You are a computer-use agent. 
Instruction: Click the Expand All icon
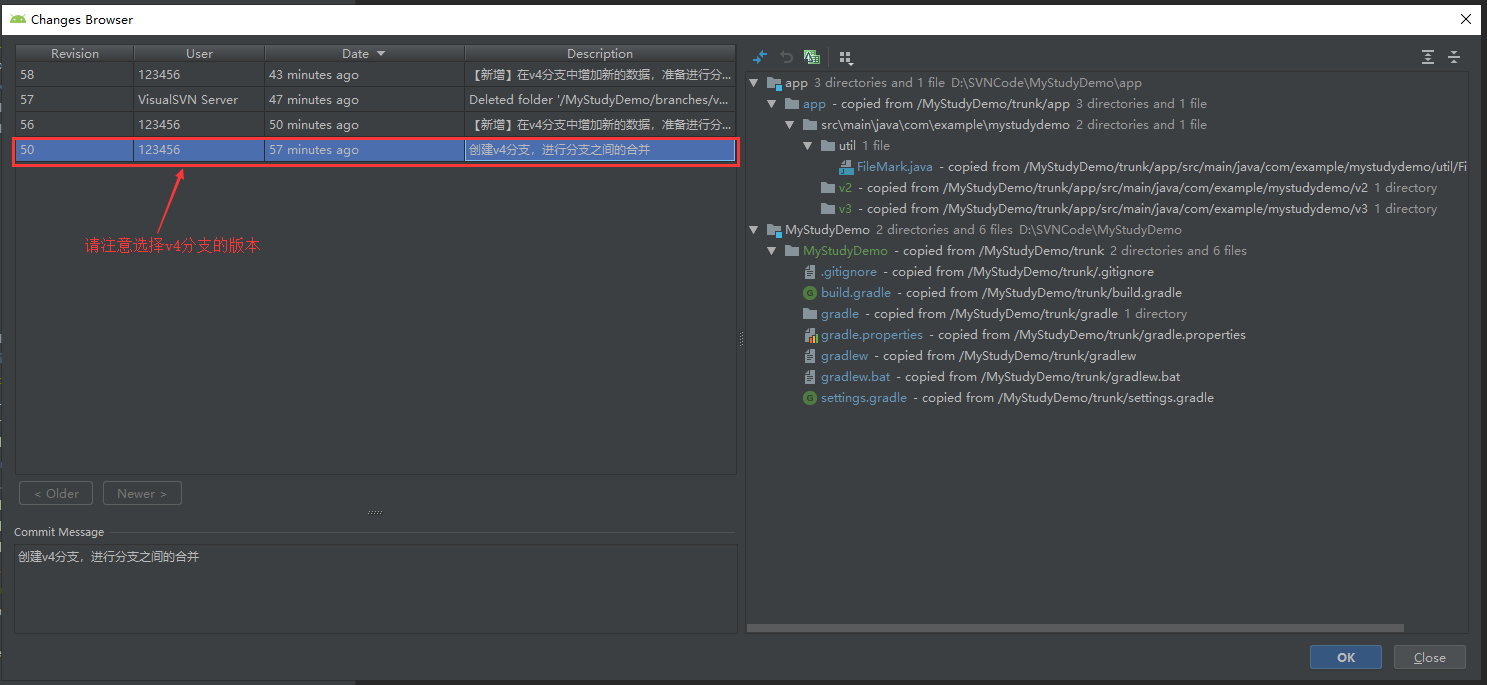[1428, 57]
